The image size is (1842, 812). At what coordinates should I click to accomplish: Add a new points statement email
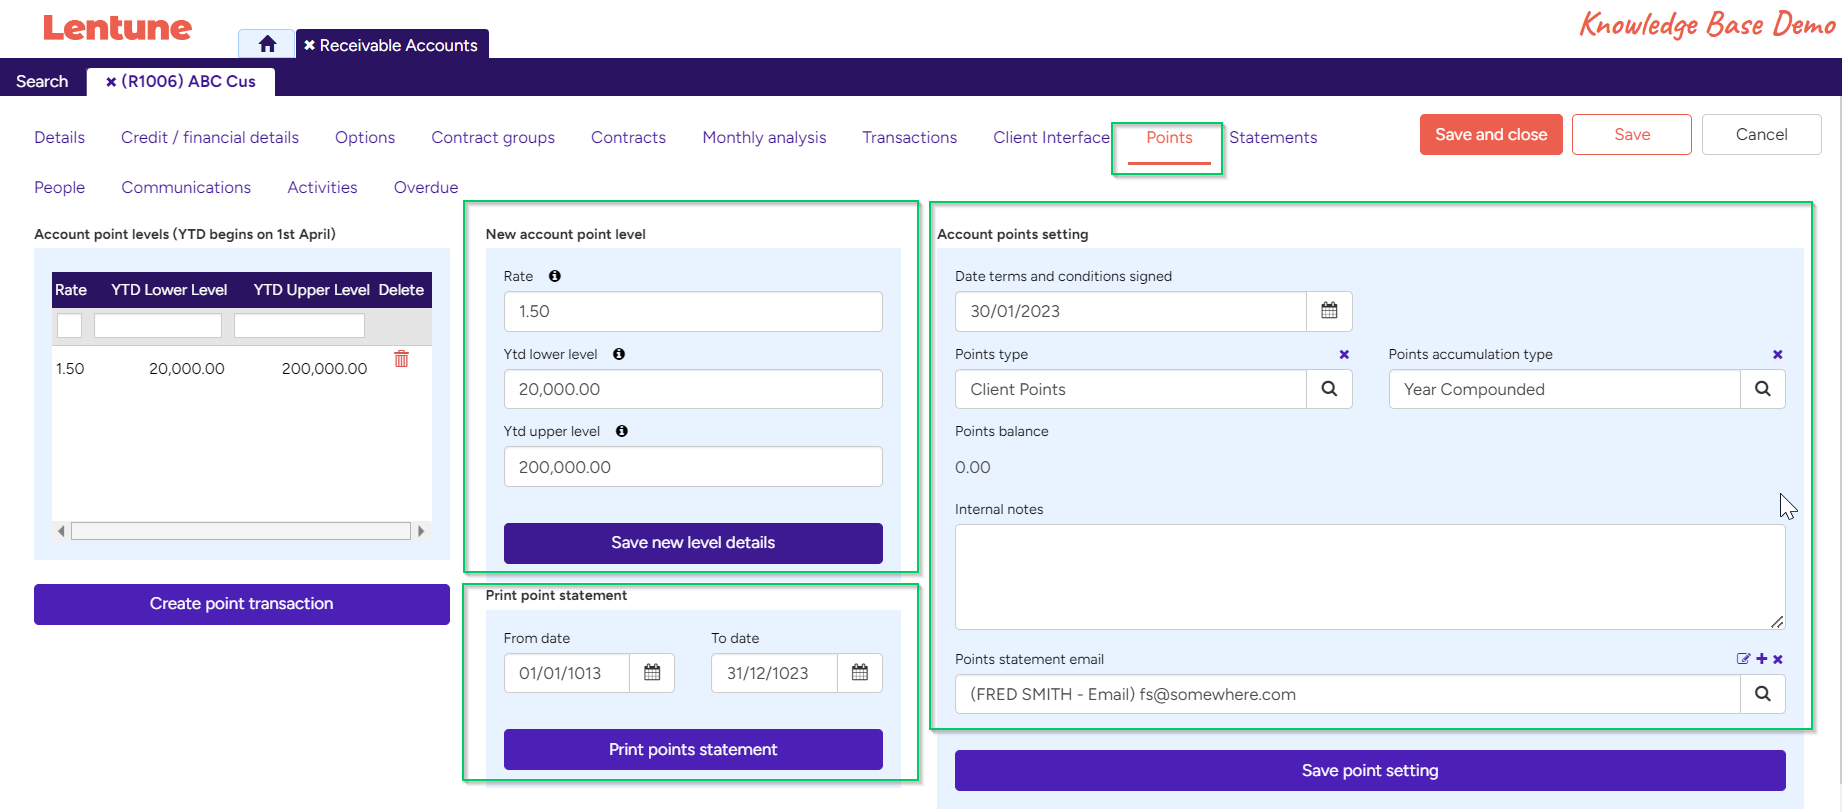1761,659
